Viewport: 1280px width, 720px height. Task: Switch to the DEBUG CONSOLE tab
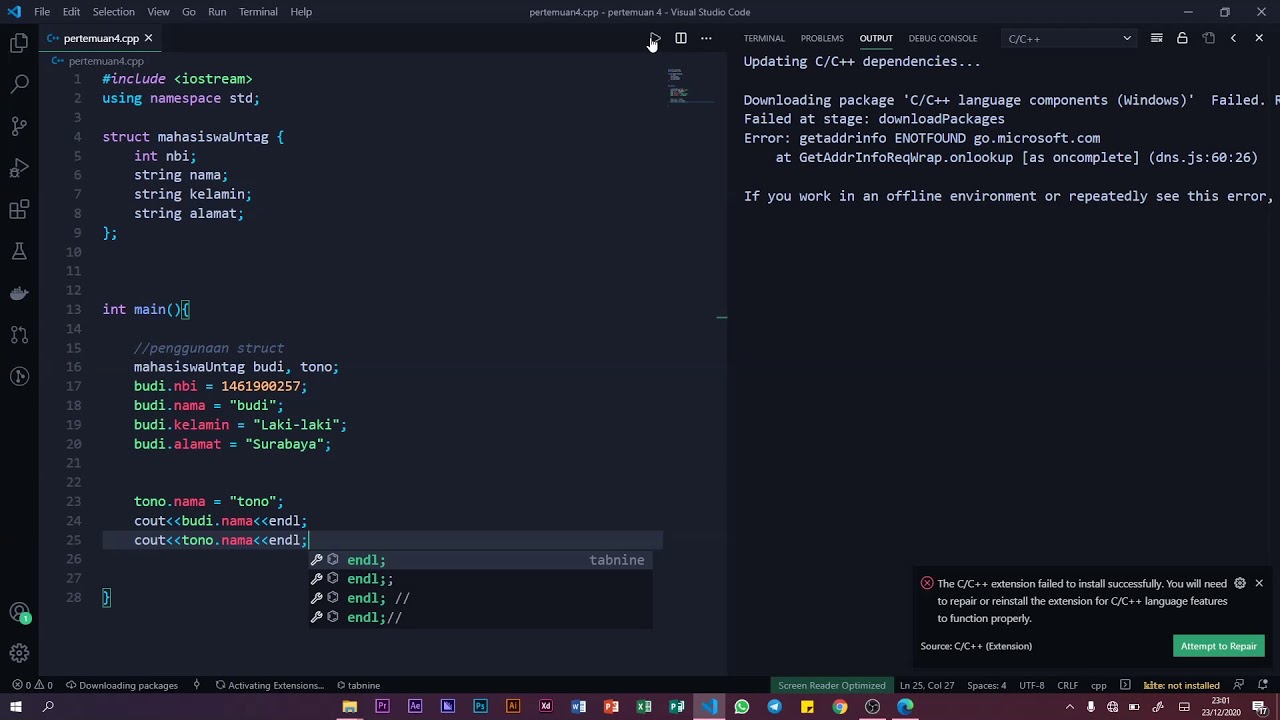943,38
